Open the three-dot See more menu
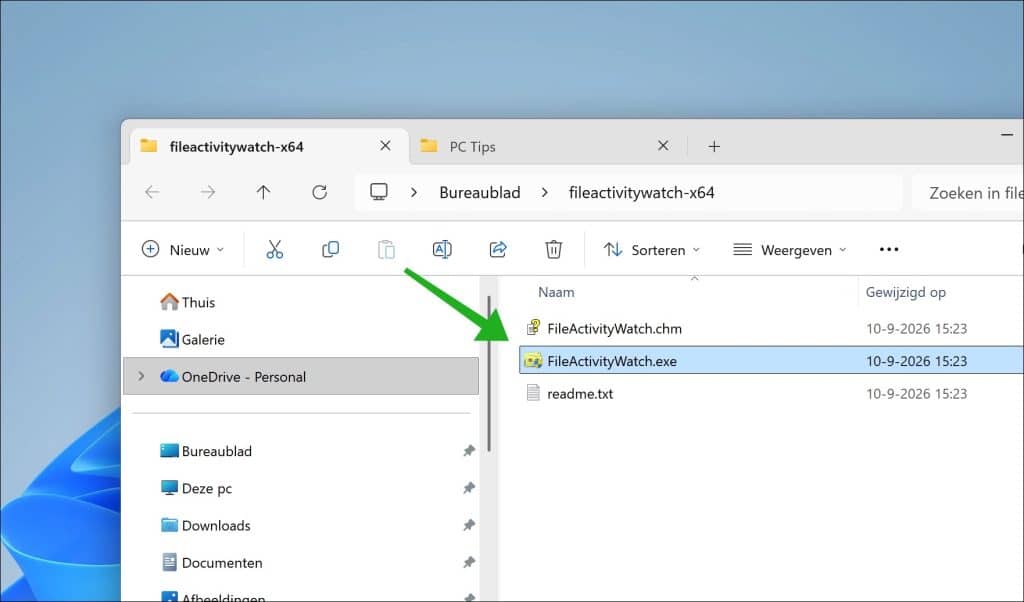Viewport: 1024px width, 602px height. click(x=889, y=249)
